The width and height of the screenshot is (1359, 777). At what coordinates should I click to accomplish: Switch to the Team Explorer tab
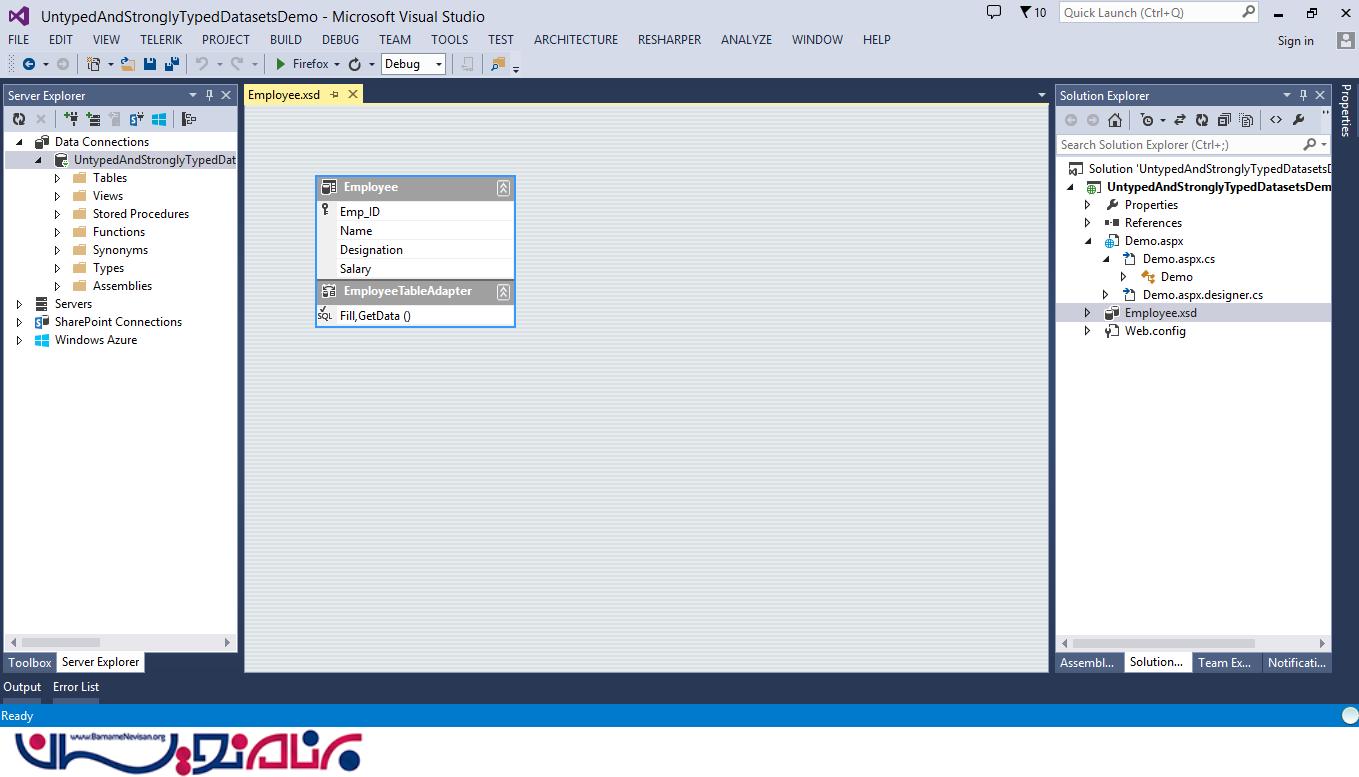click(1224, 662)
